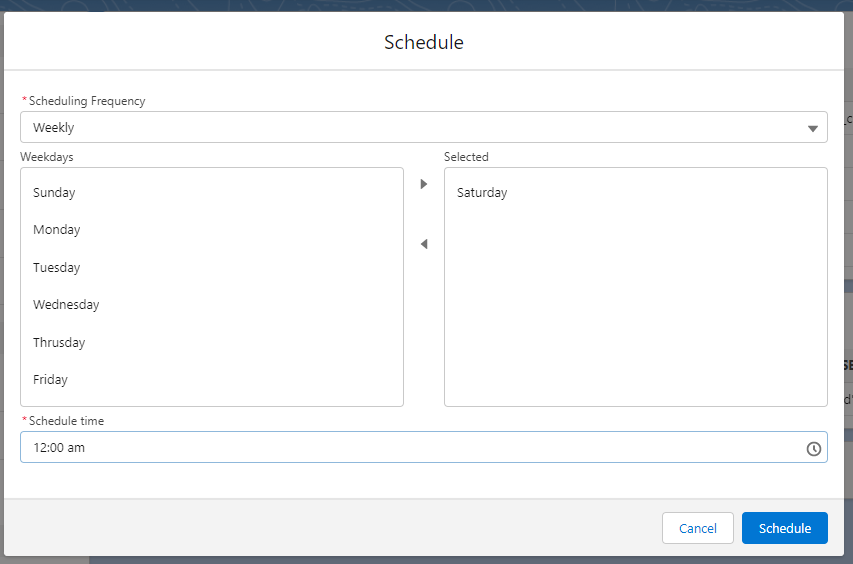This screenshot has width=853, height=564.
Task: Click the Selected list heading
Action: (x=466, y=157)
